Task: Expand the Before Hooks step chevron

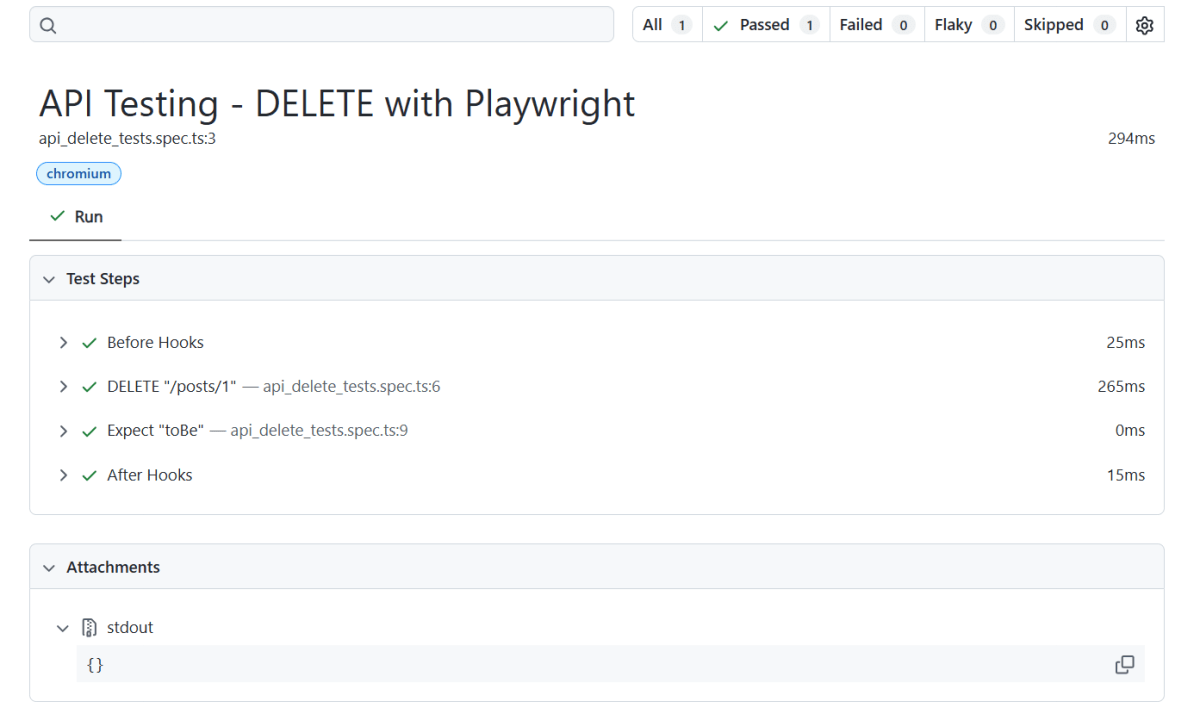Action: (63, 343)
